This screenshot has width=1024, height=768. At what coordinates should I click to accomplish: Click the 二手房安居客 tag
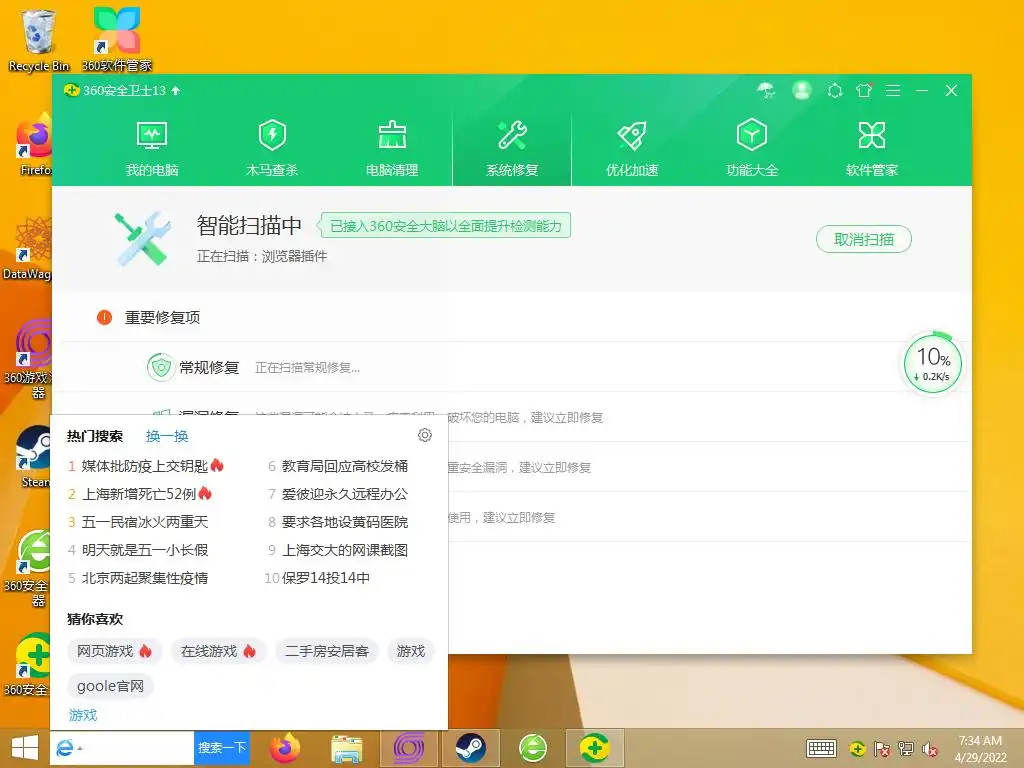(x=327, y=651)
